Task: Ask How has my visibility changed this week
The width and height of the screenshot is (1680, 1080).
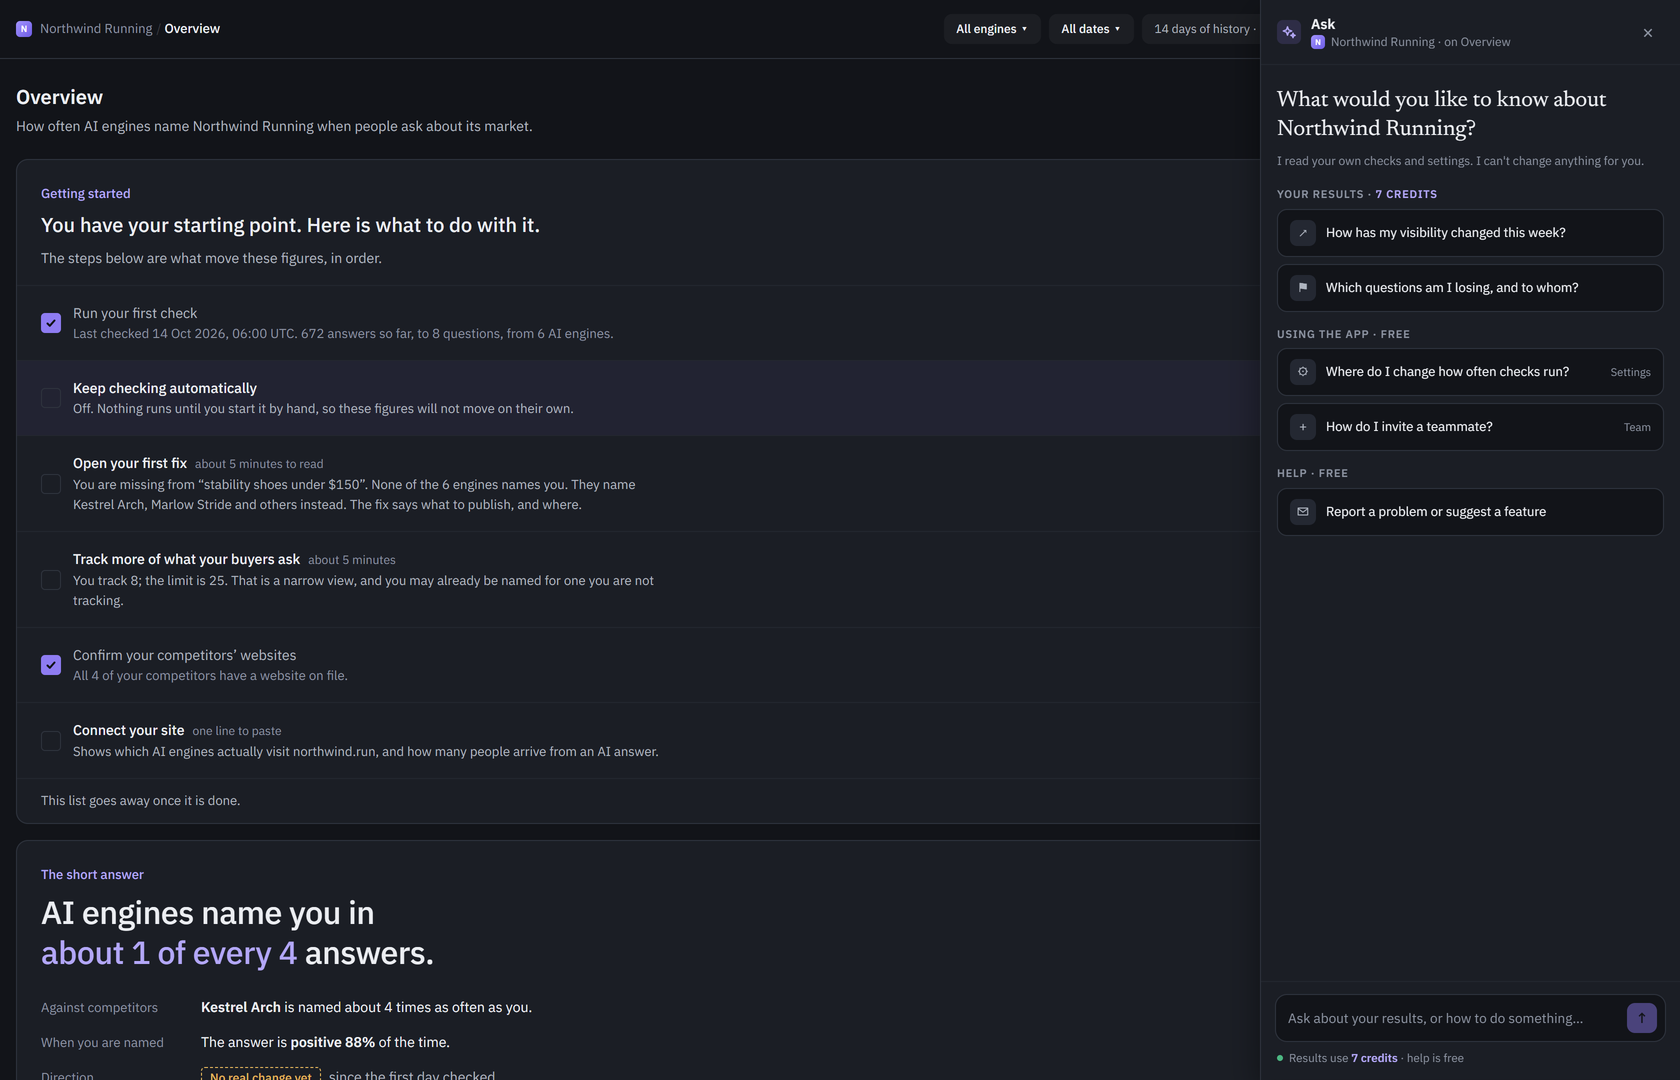Action: tap(1470, 233)
